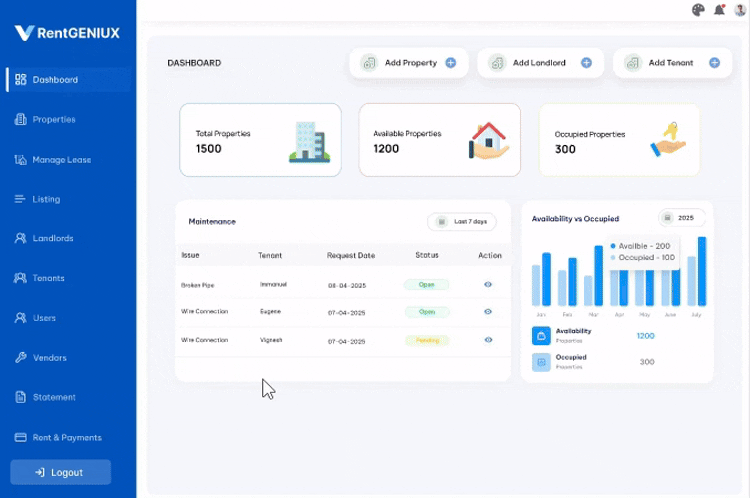Go to Manage Lease section
Viewport: 750px width, 498px height.
61,159
